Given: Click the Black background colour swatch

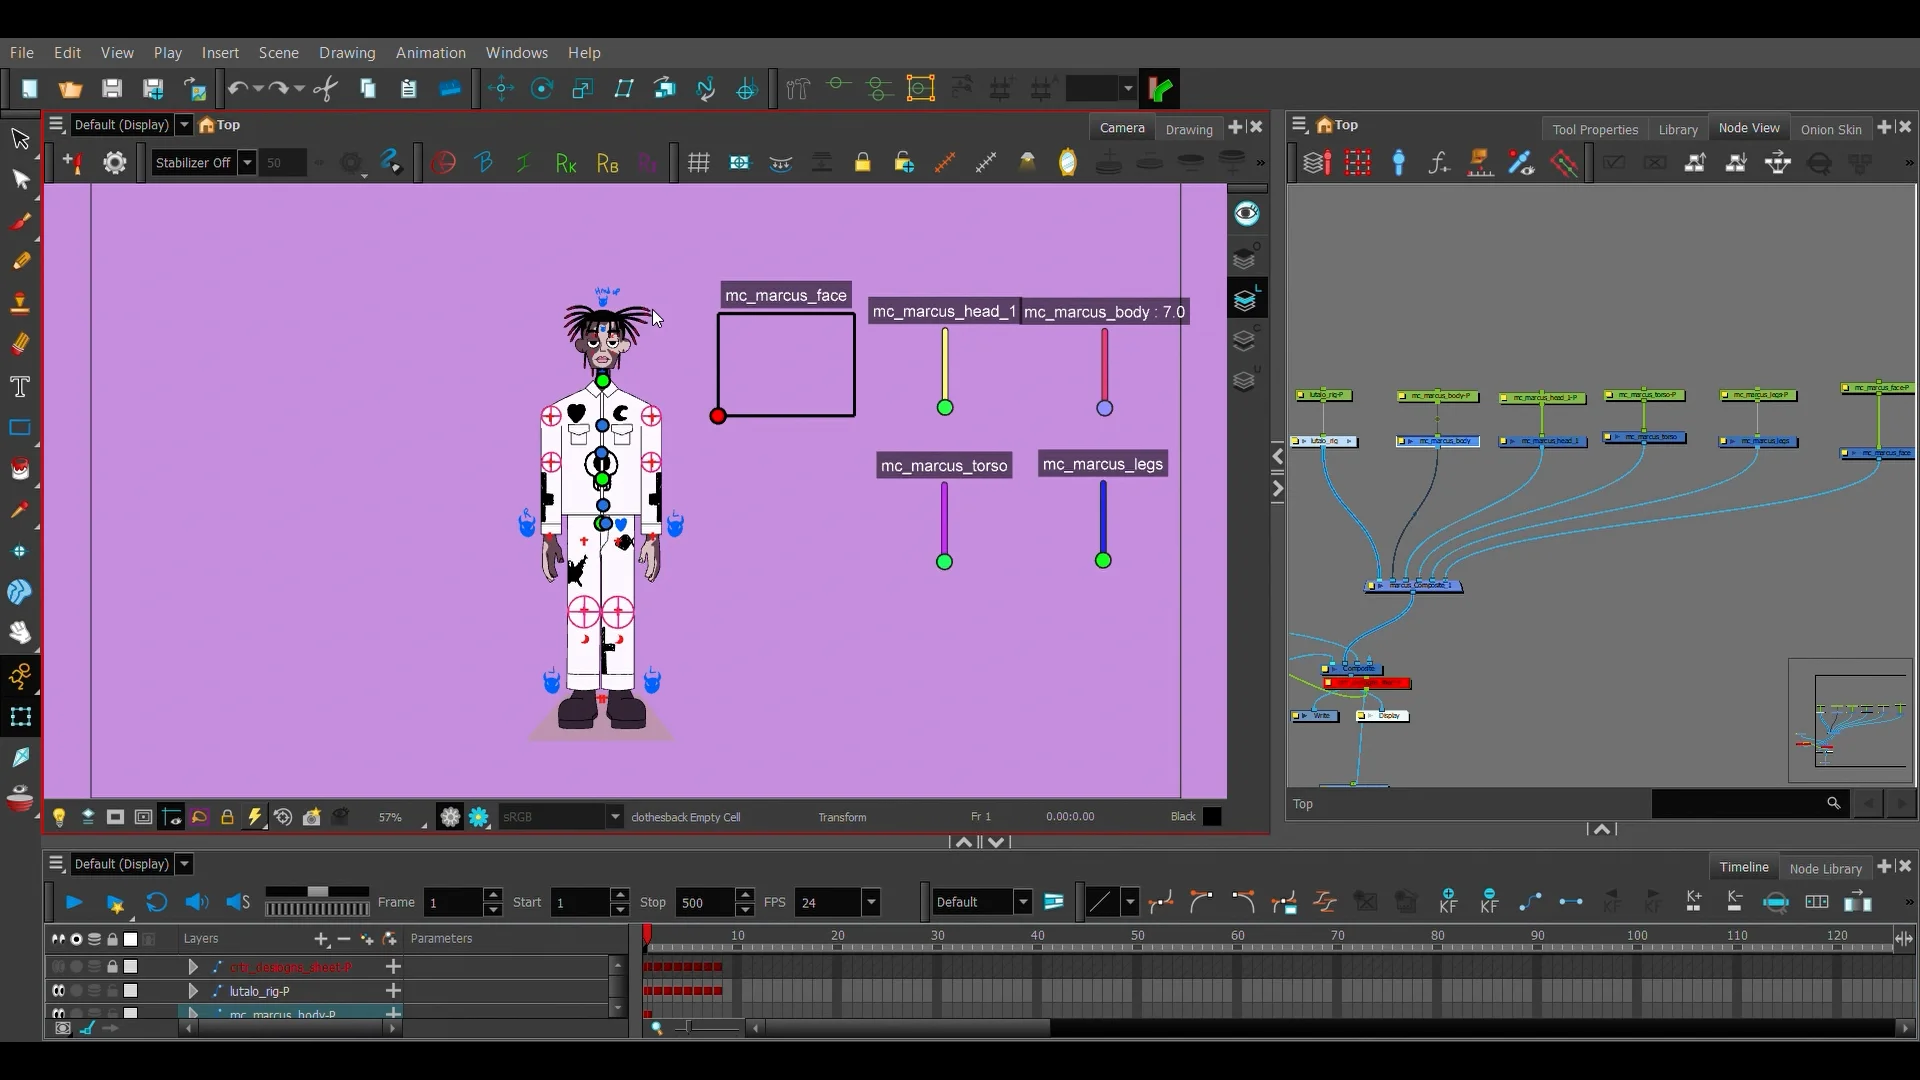Looking at the screenshot, I should [1212, 817].
